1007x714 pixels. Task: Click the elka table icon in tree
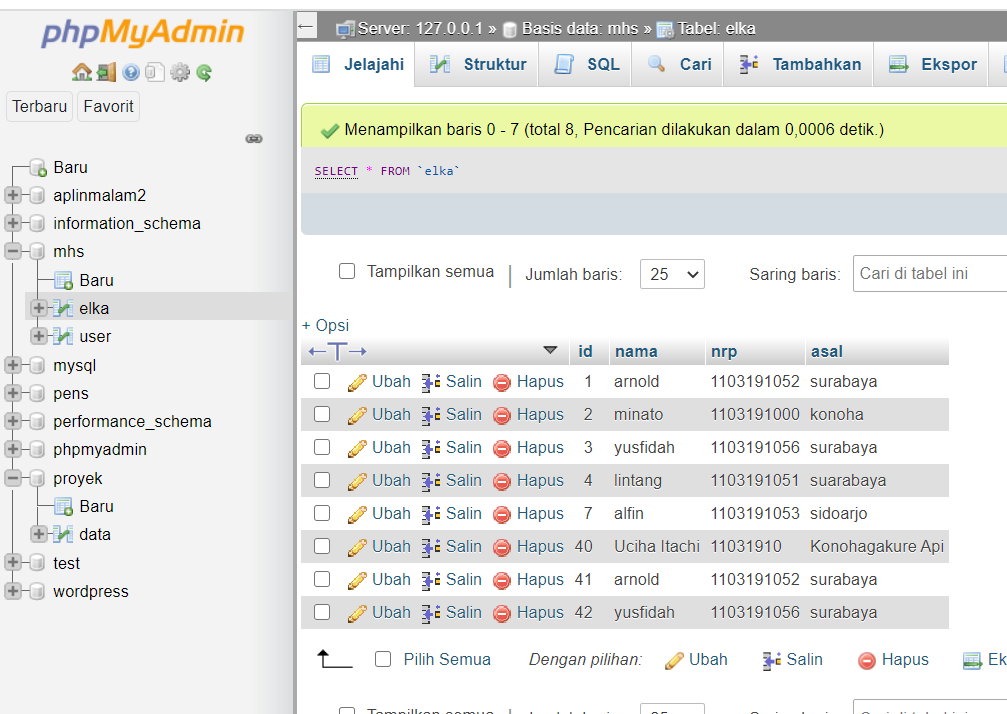click(x=63, y=308)
